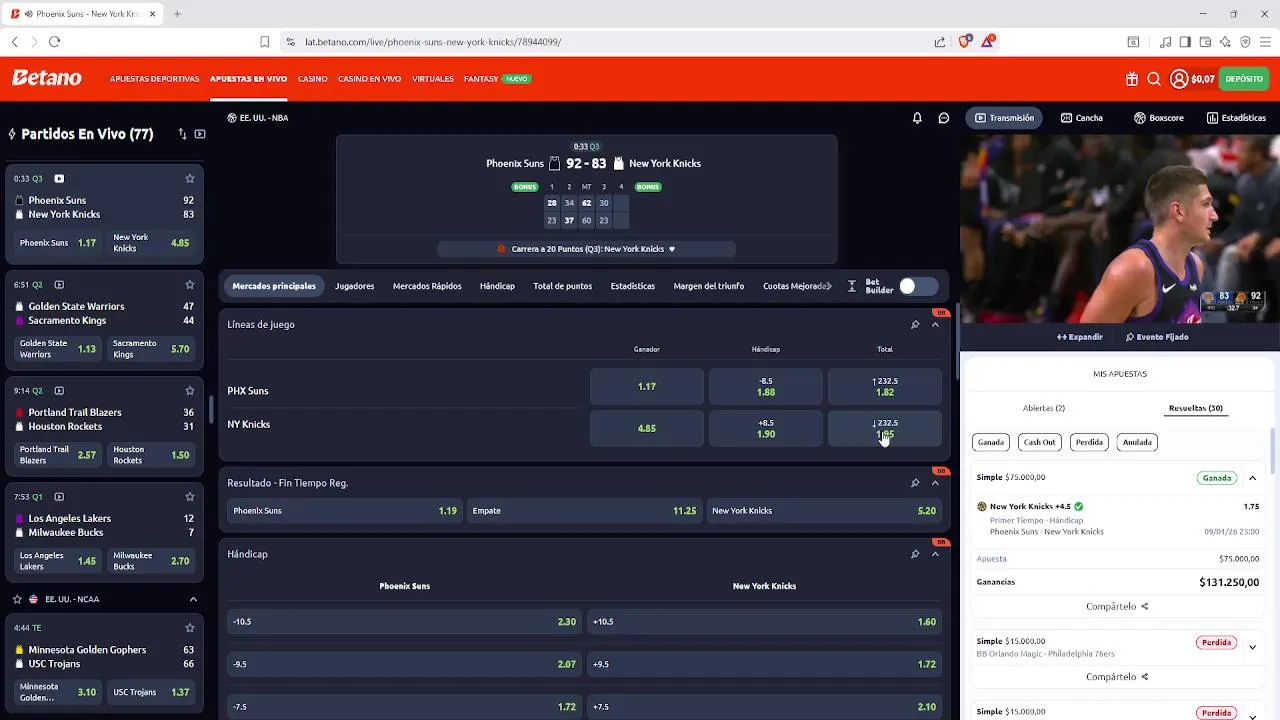Select NY Knicks handicap +8.5 at 1.90
Screen dimensions: 1280x720
(766, 428)
